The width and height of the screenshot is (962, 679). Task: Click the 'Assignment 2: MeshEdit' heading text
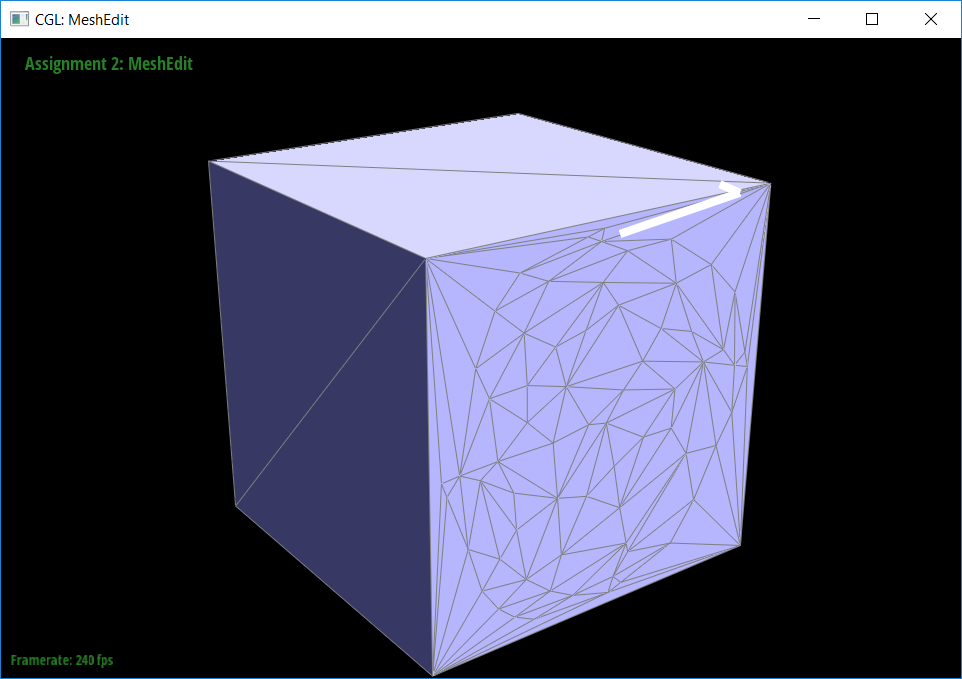tap(109, 64)
